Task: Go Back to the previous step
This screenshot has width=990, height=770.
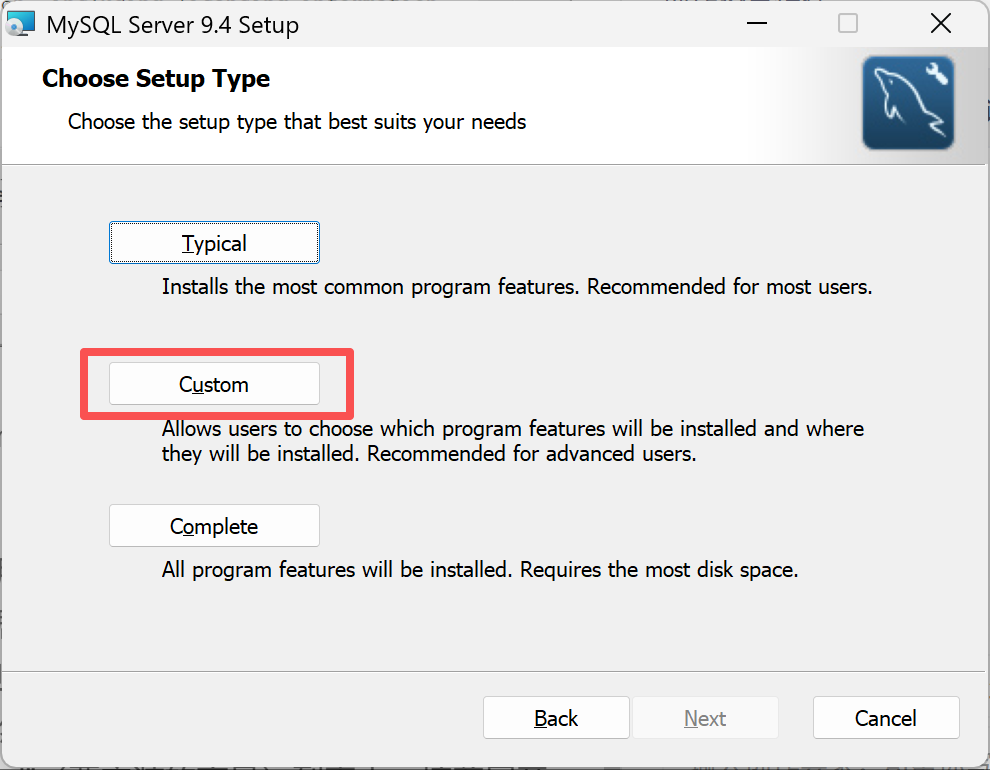Action: click(x=556, y=718)
